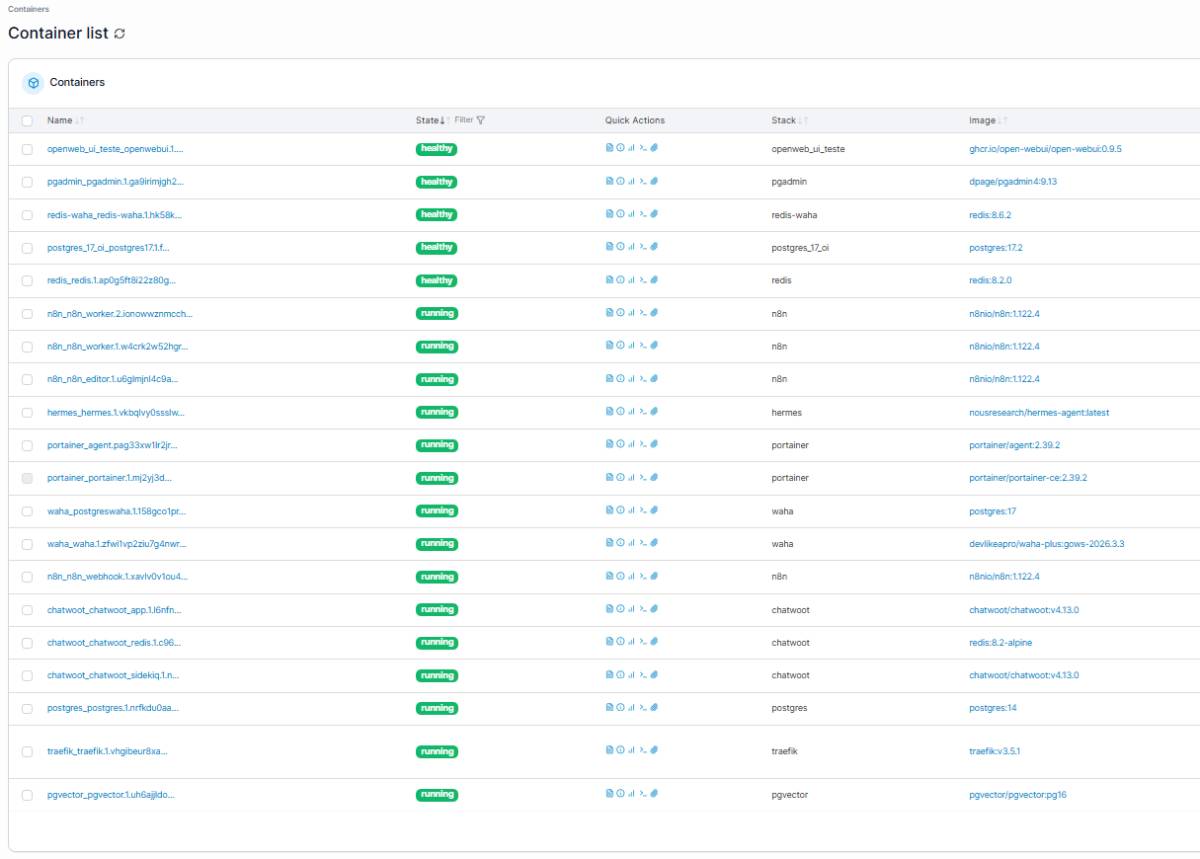Screen dimensions: 1200x859
Task: Open the traefik:v3.5.1 image link
Action: (x=994, y=752)
